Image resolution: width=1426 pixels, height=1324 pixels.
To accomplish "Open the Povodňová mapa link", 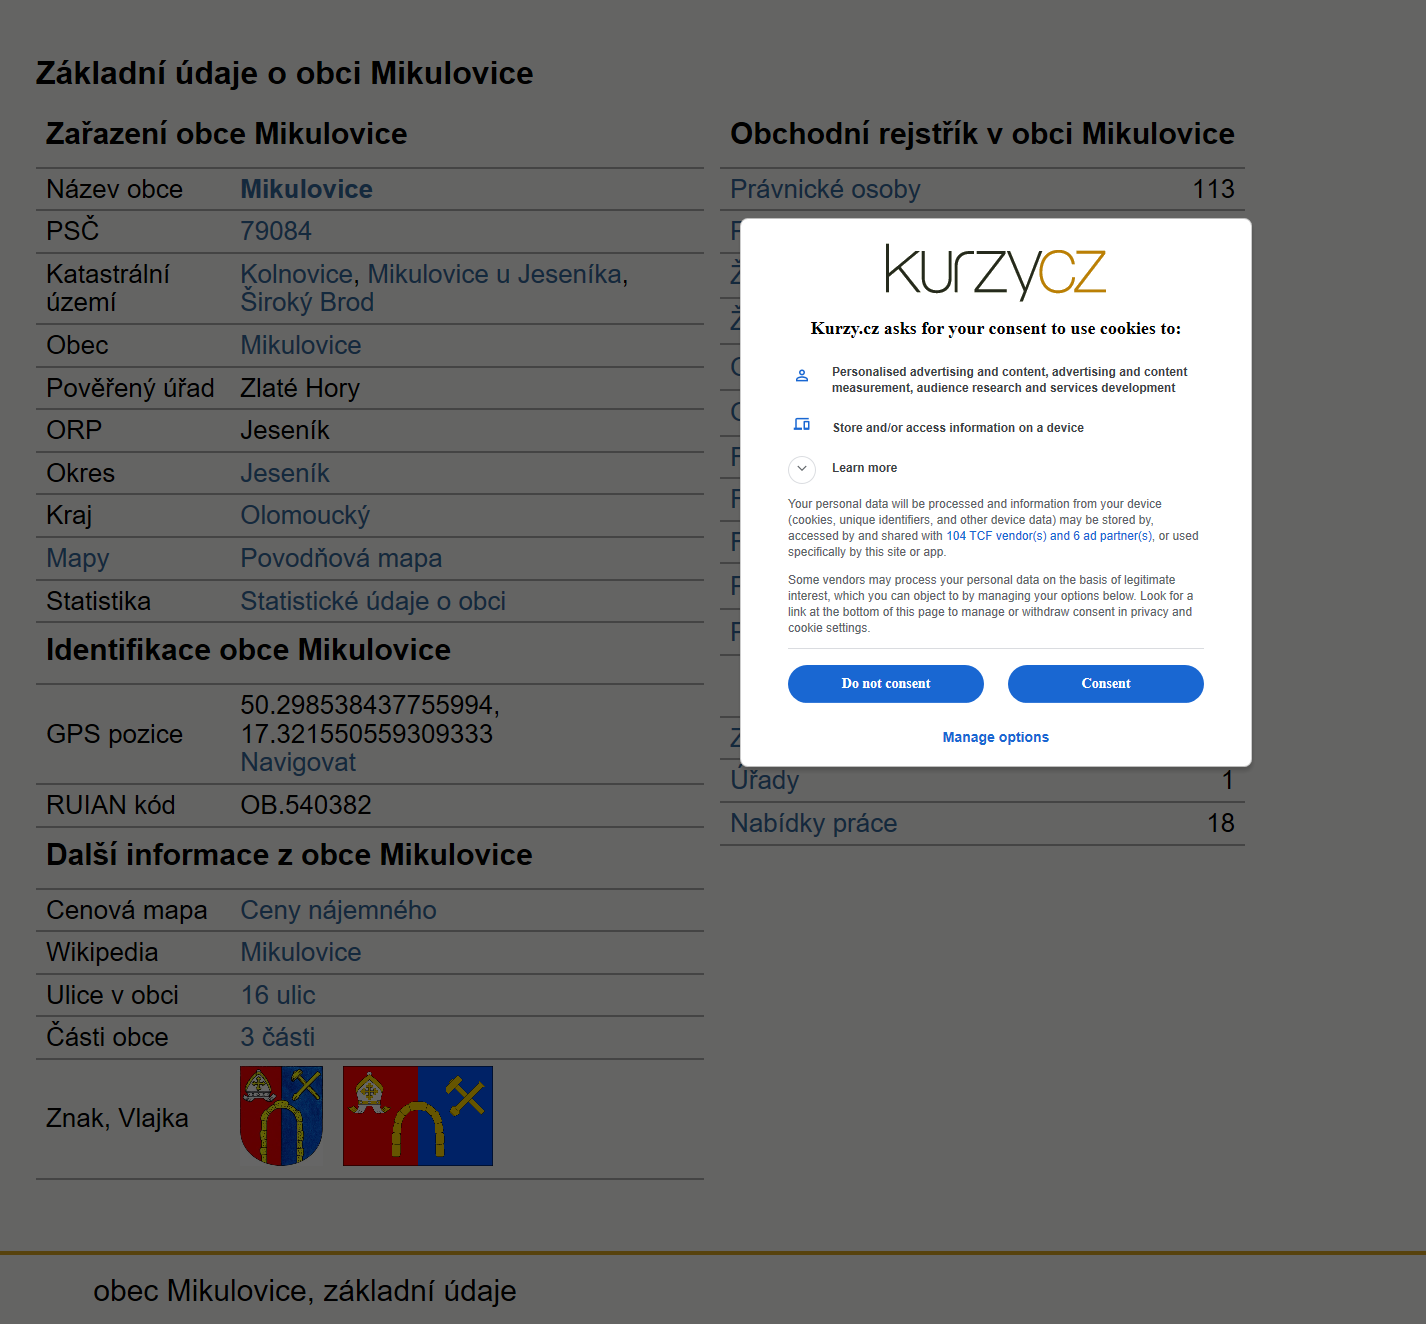I will click(341, 558).
